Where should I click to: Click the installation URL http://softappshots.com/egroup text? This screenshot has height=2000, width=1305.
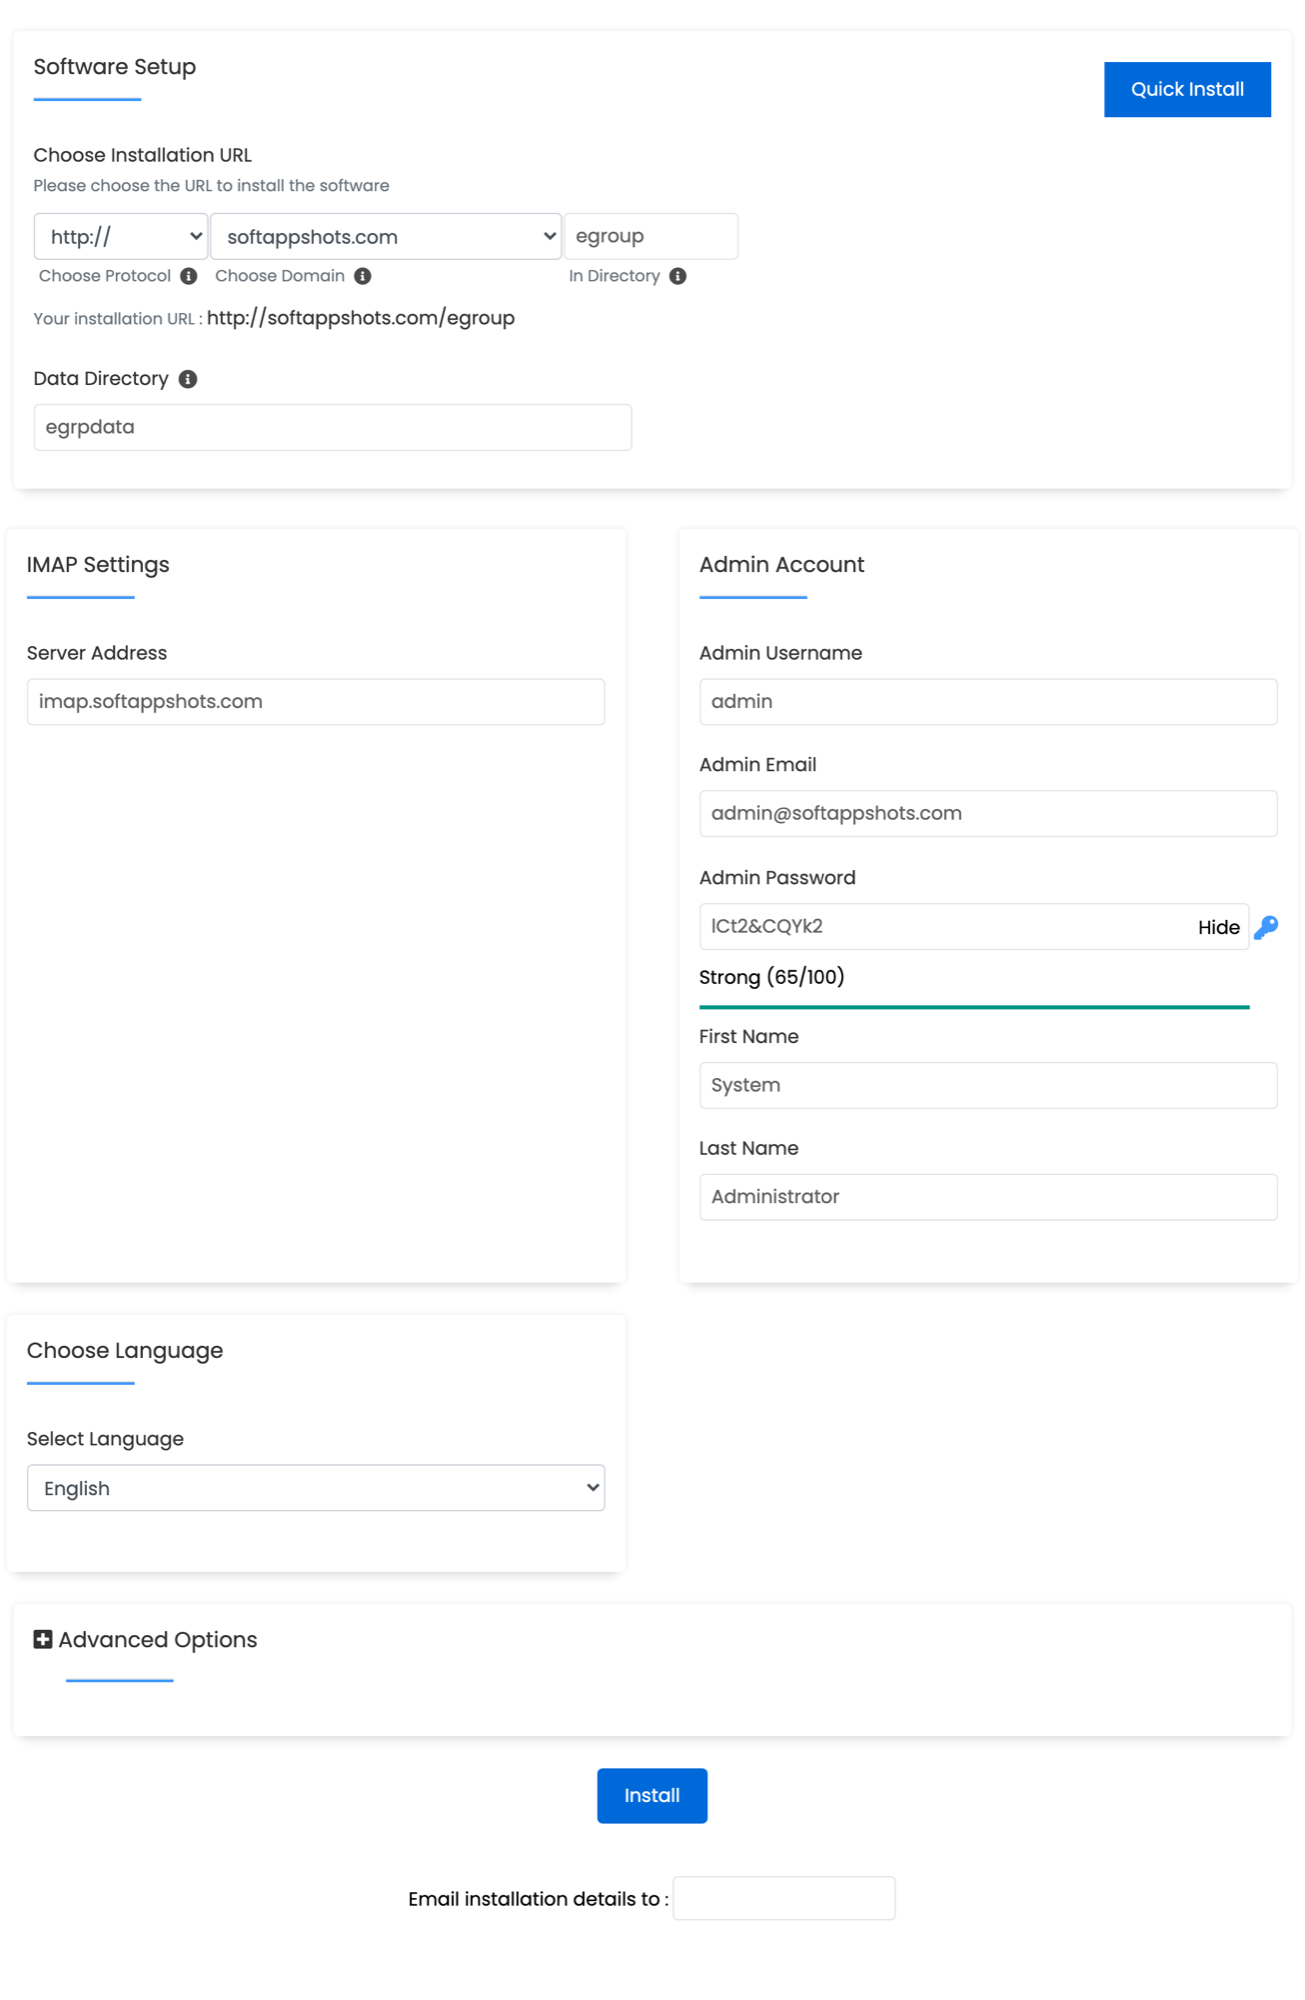(x=361, y=318)
